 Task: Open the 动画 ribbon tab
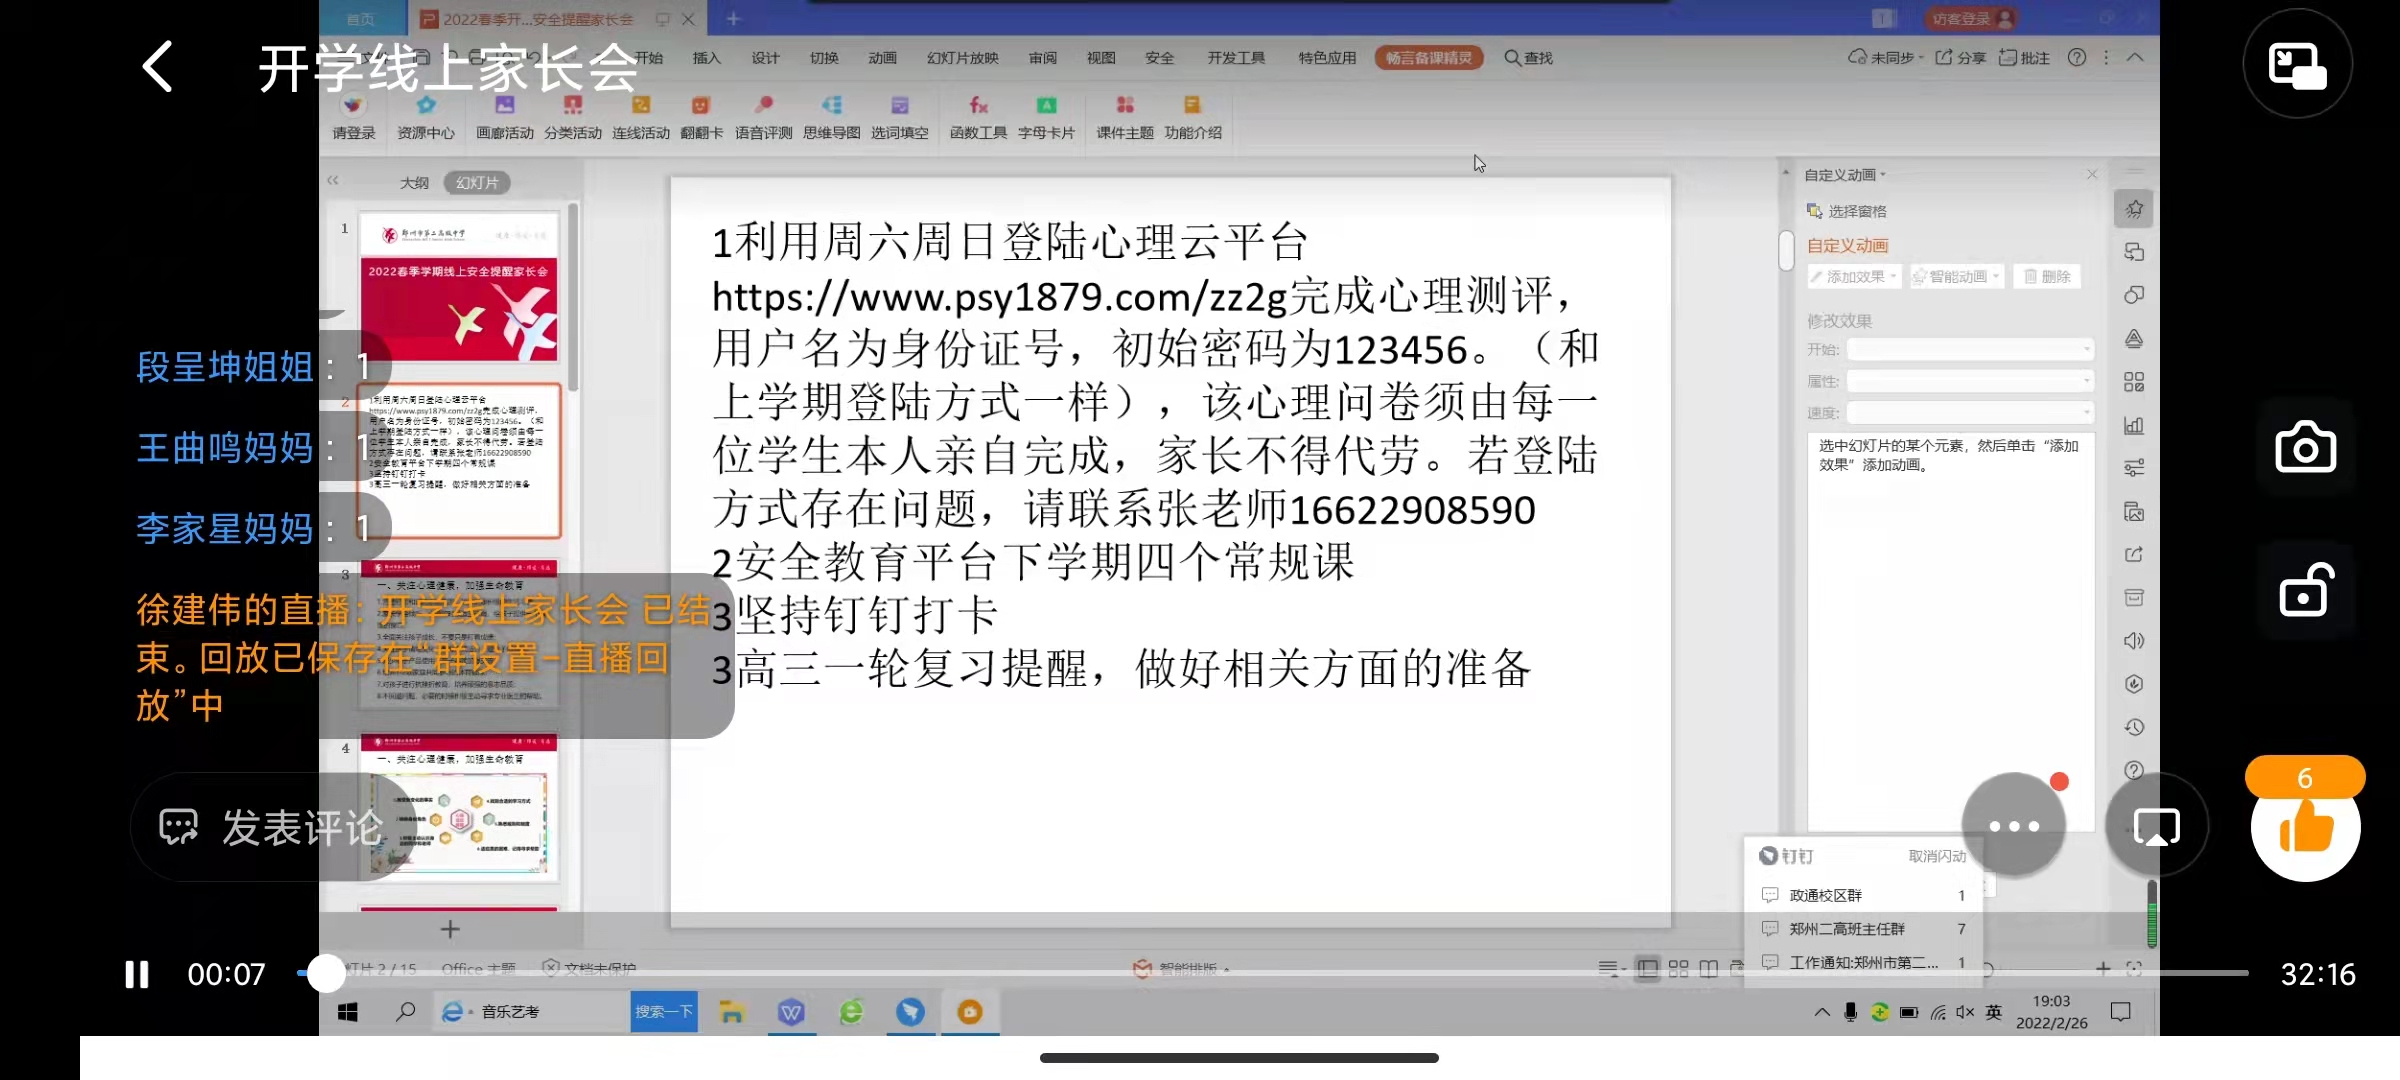882,58
